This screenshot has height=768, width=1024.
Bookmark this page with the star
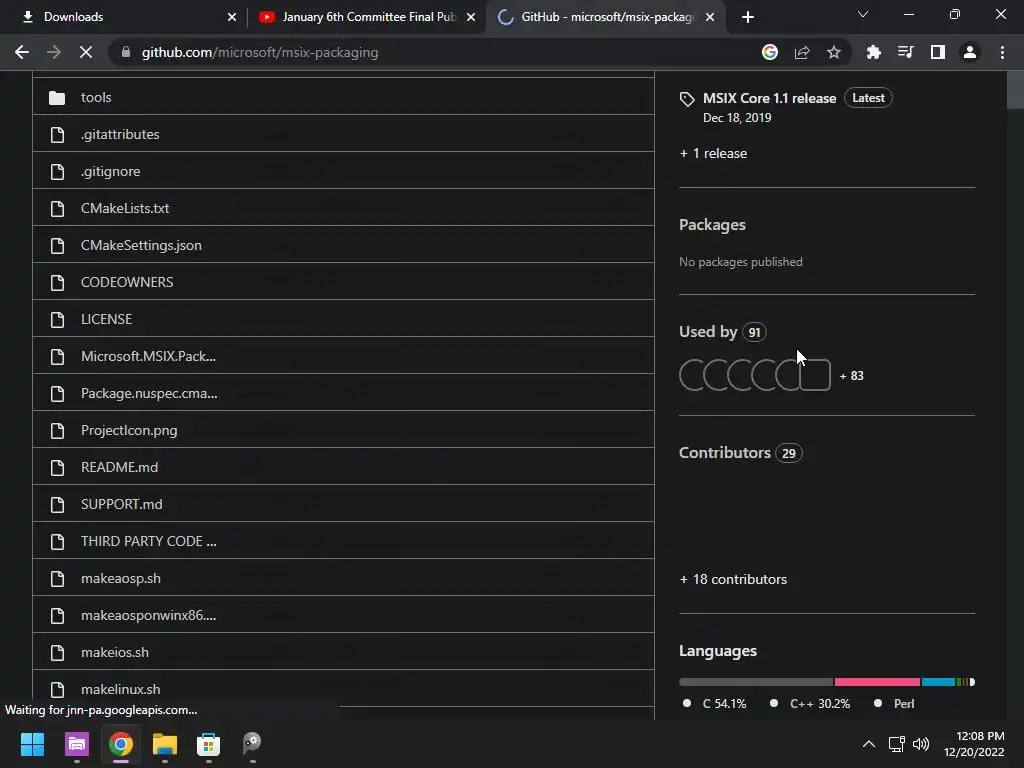[834, 52]
